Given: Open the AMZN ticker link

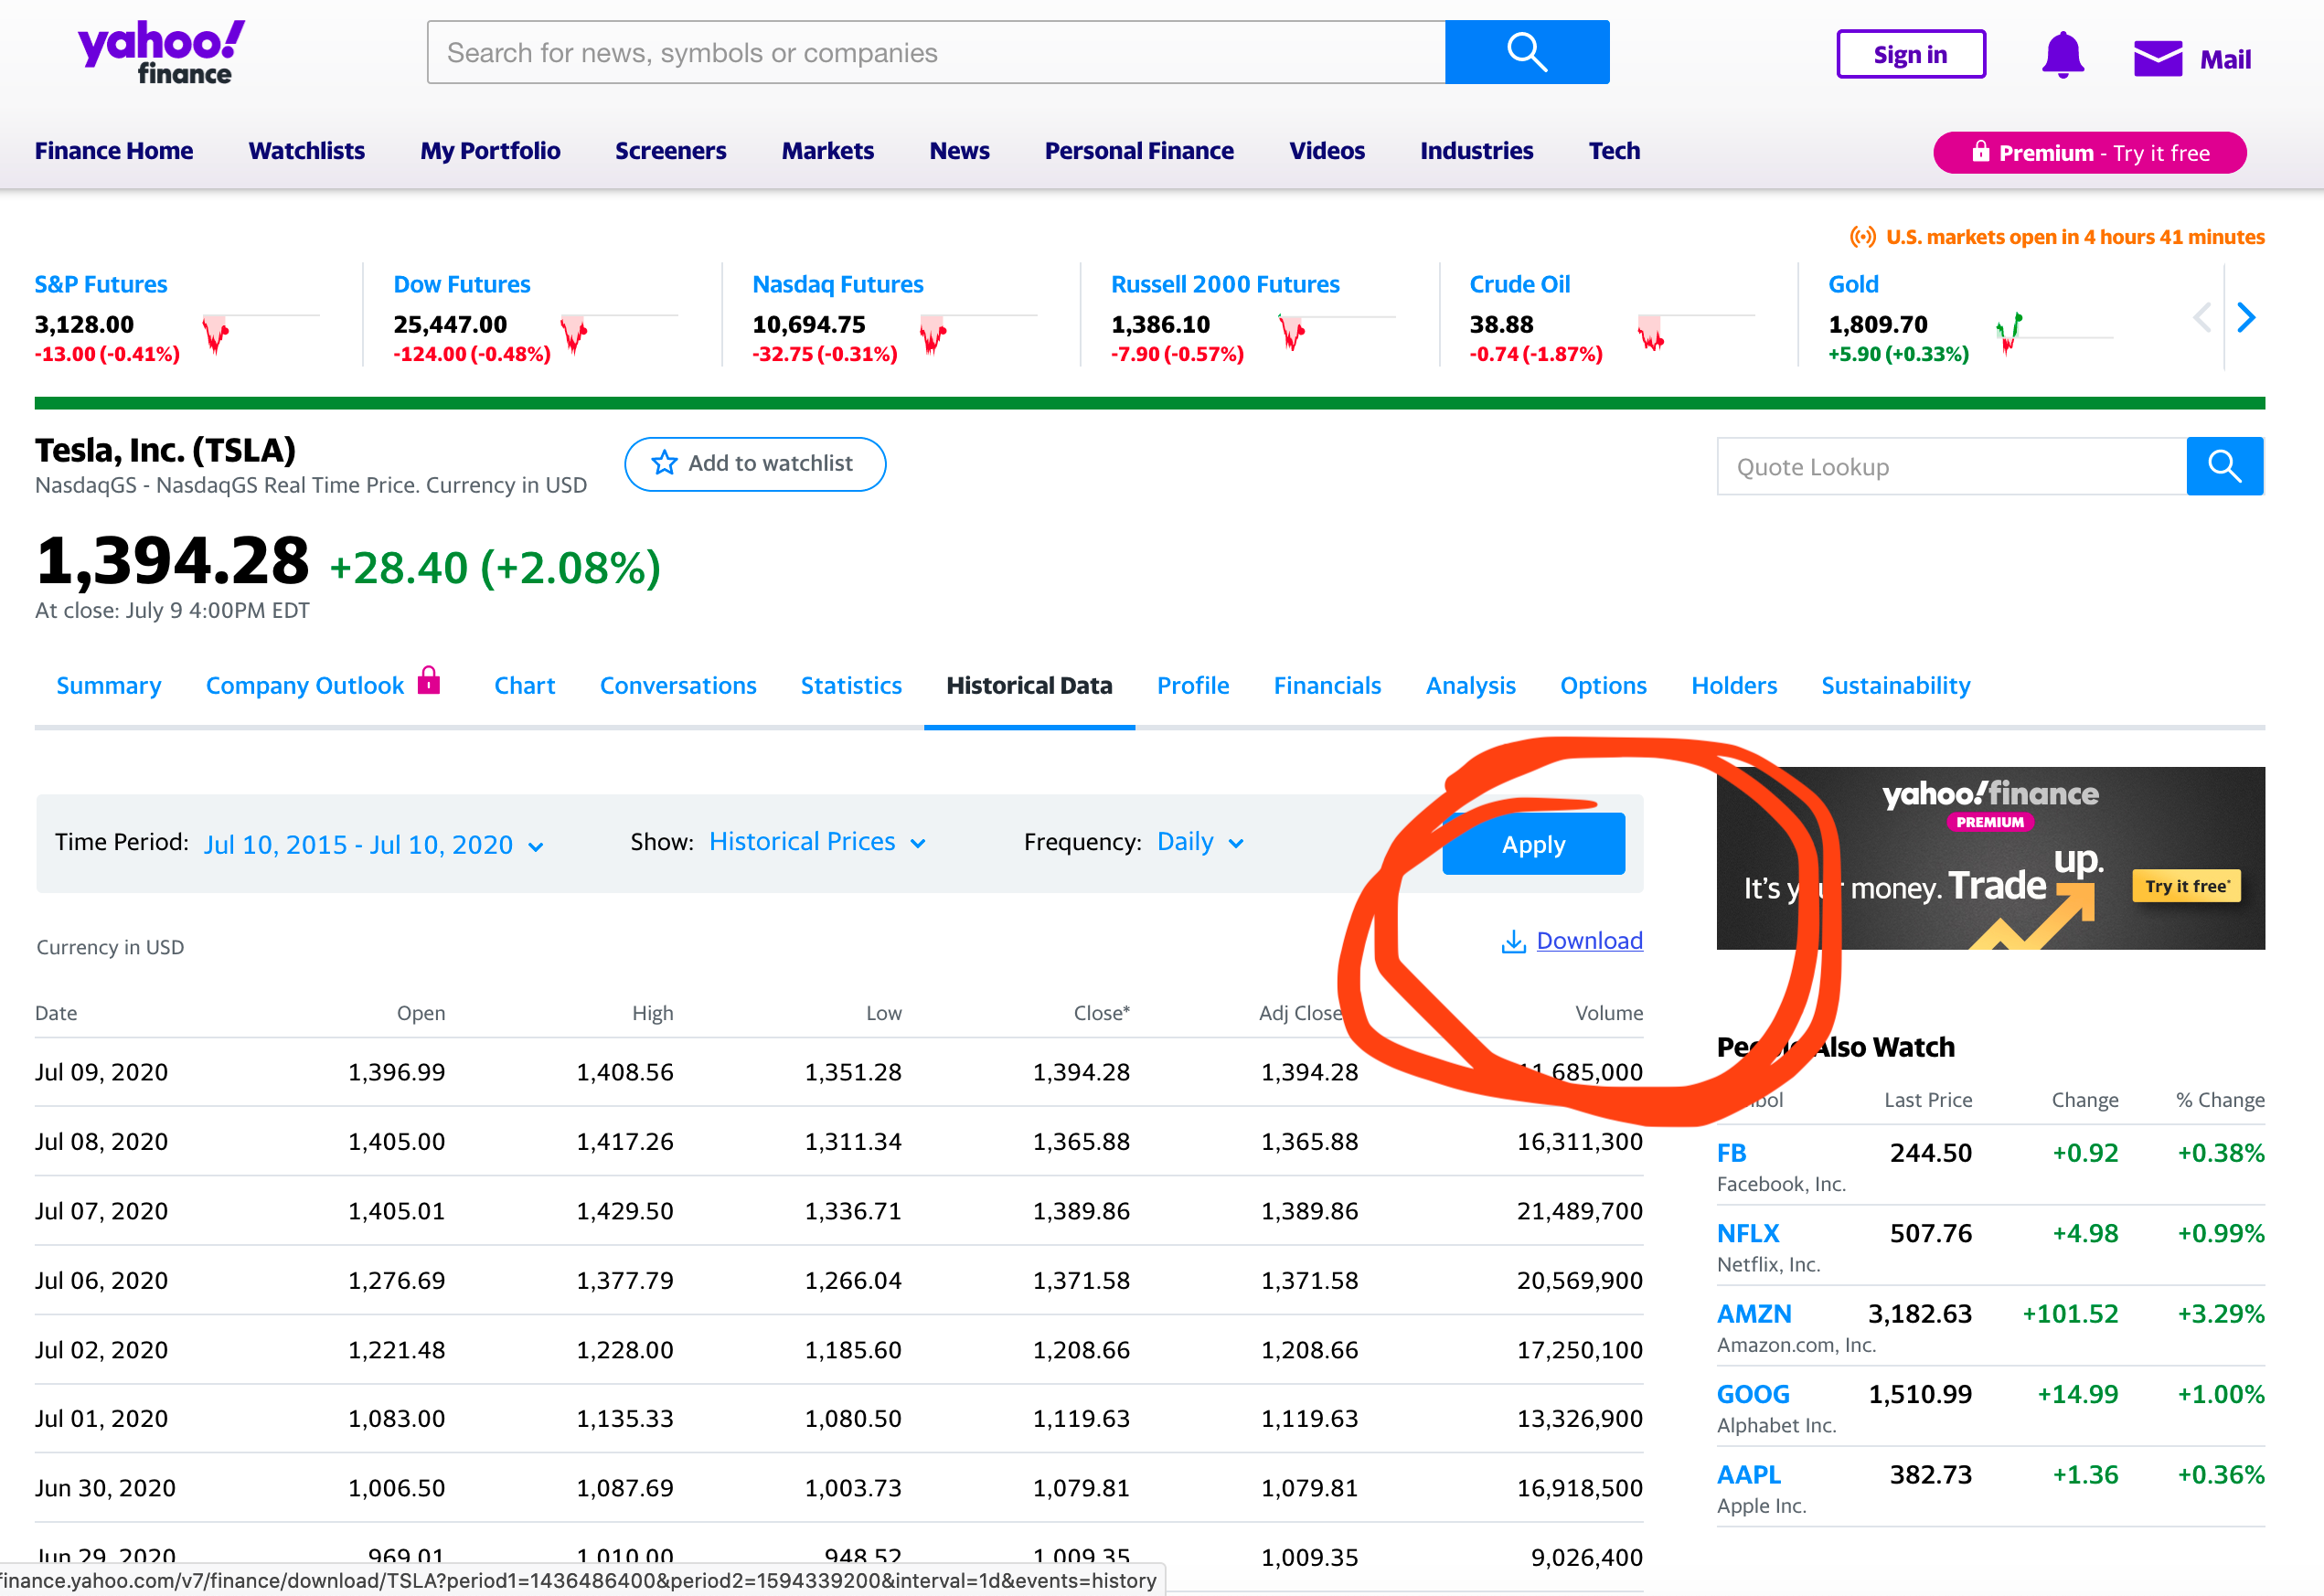Looking at the screenshot, I should [x=1753, y=1314].
